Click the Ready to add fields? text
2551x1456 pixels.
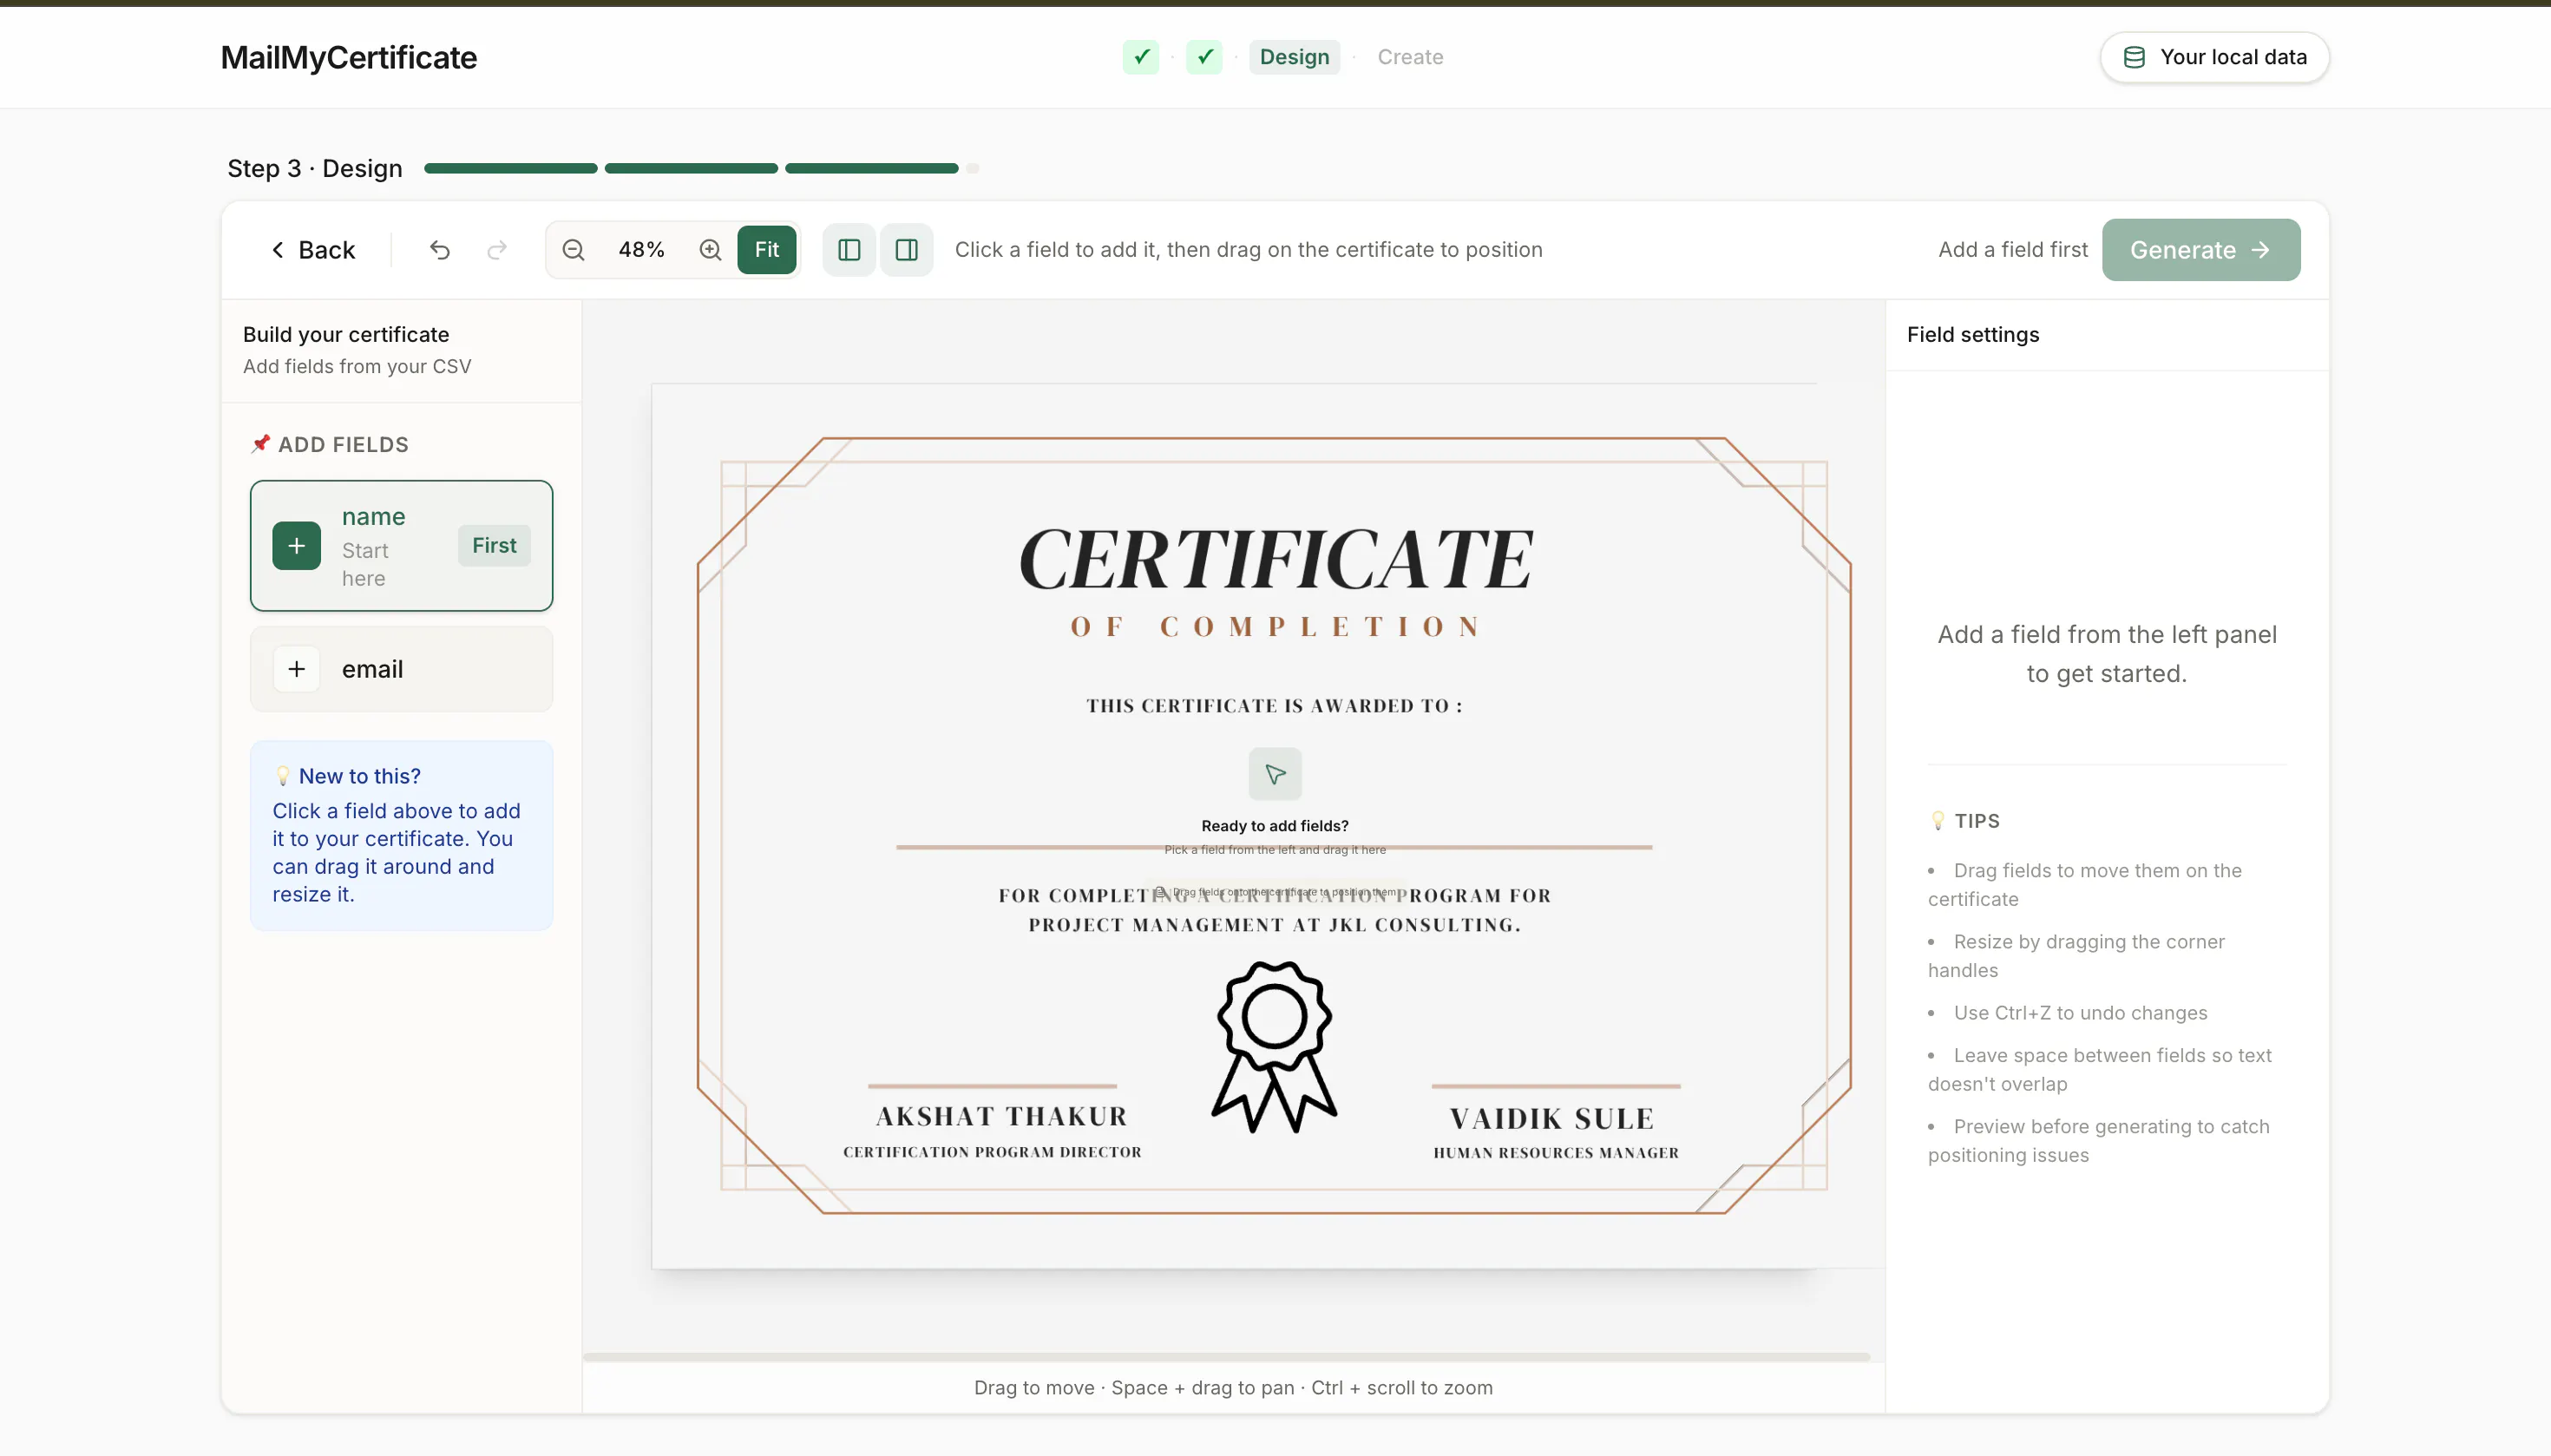coord(1274,826)
